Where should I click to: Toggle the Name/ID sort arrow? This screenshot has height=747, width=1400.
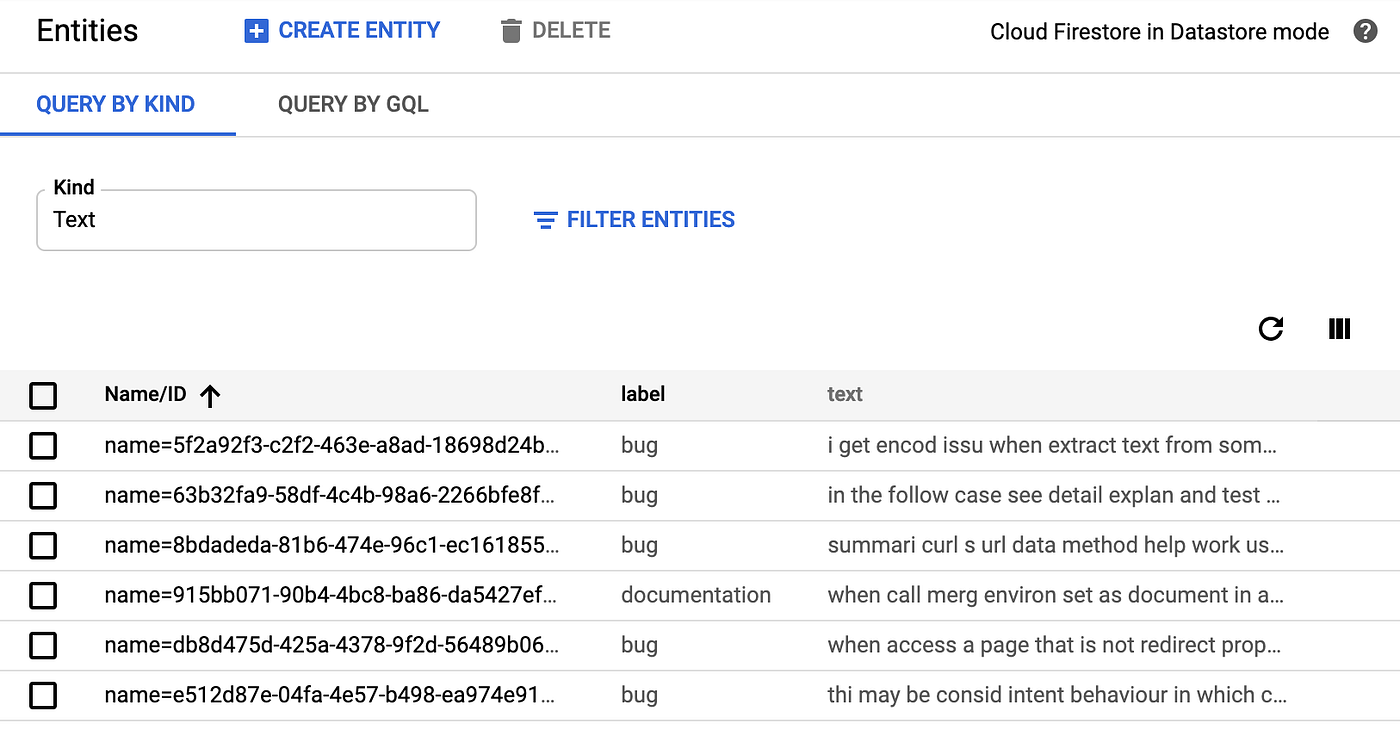coord(209,396)
